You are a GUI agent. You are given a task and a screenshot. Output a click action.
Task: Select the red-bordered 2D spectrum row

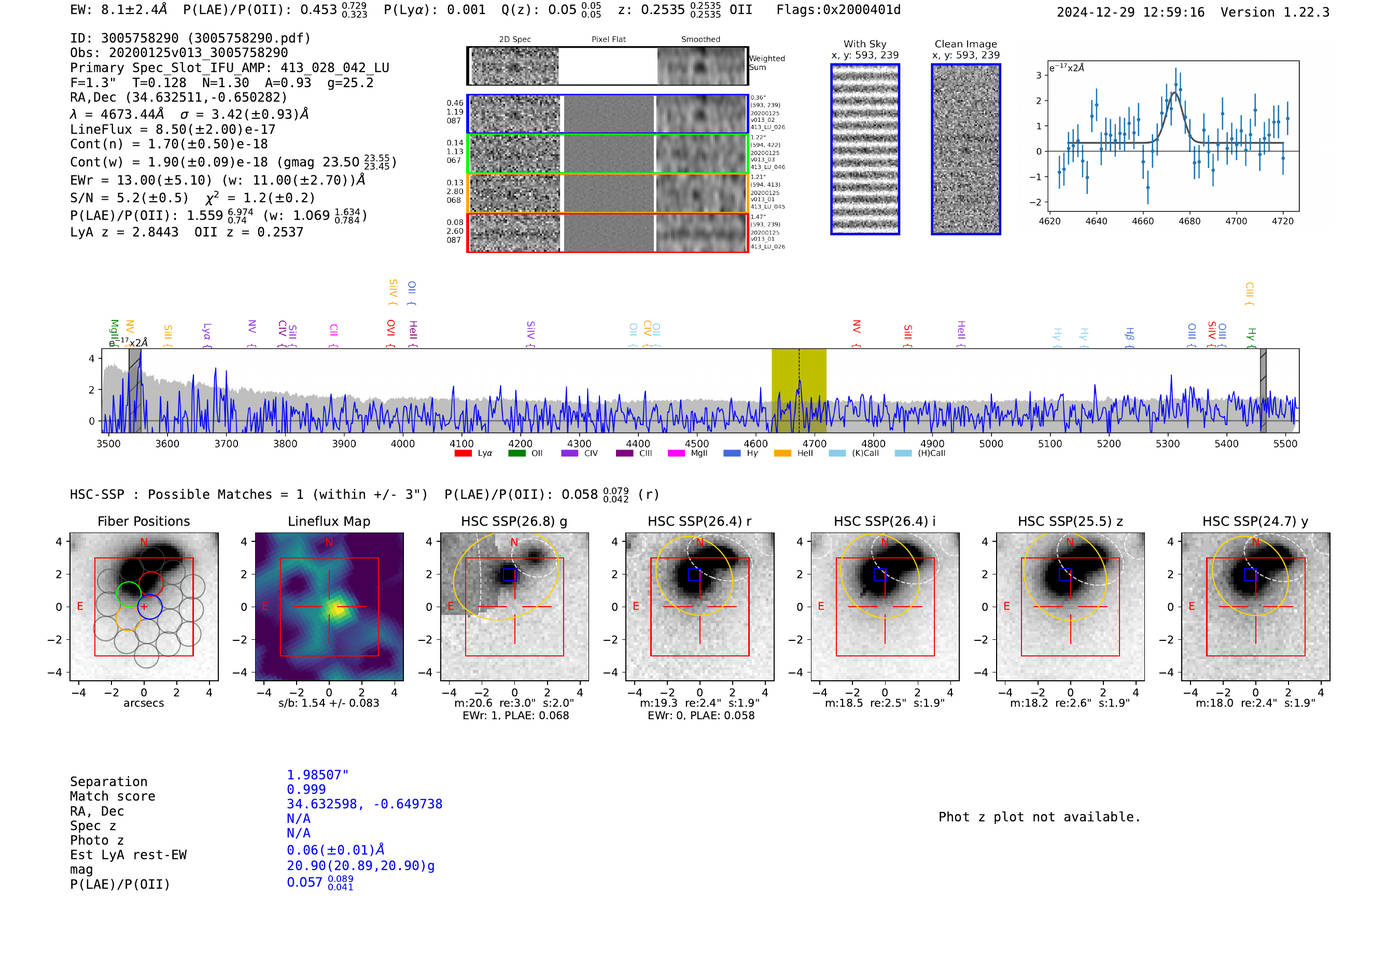(x=607, y=232)
